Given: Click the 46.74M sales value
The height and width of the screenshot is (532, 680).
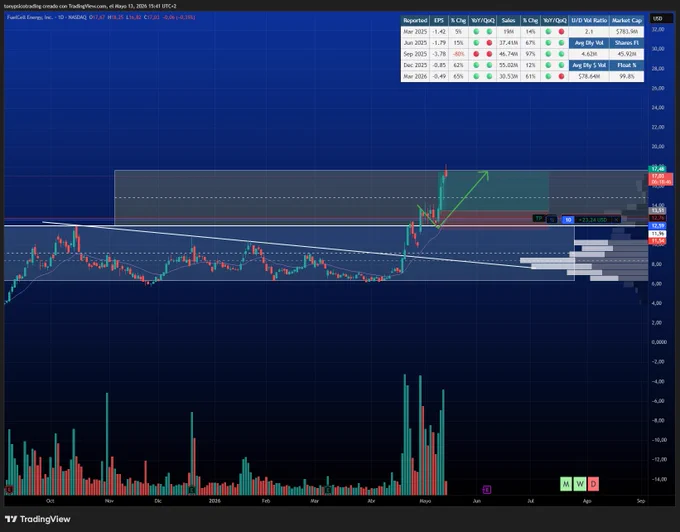Looking at the screenshot, I should [x=508, y=54].
